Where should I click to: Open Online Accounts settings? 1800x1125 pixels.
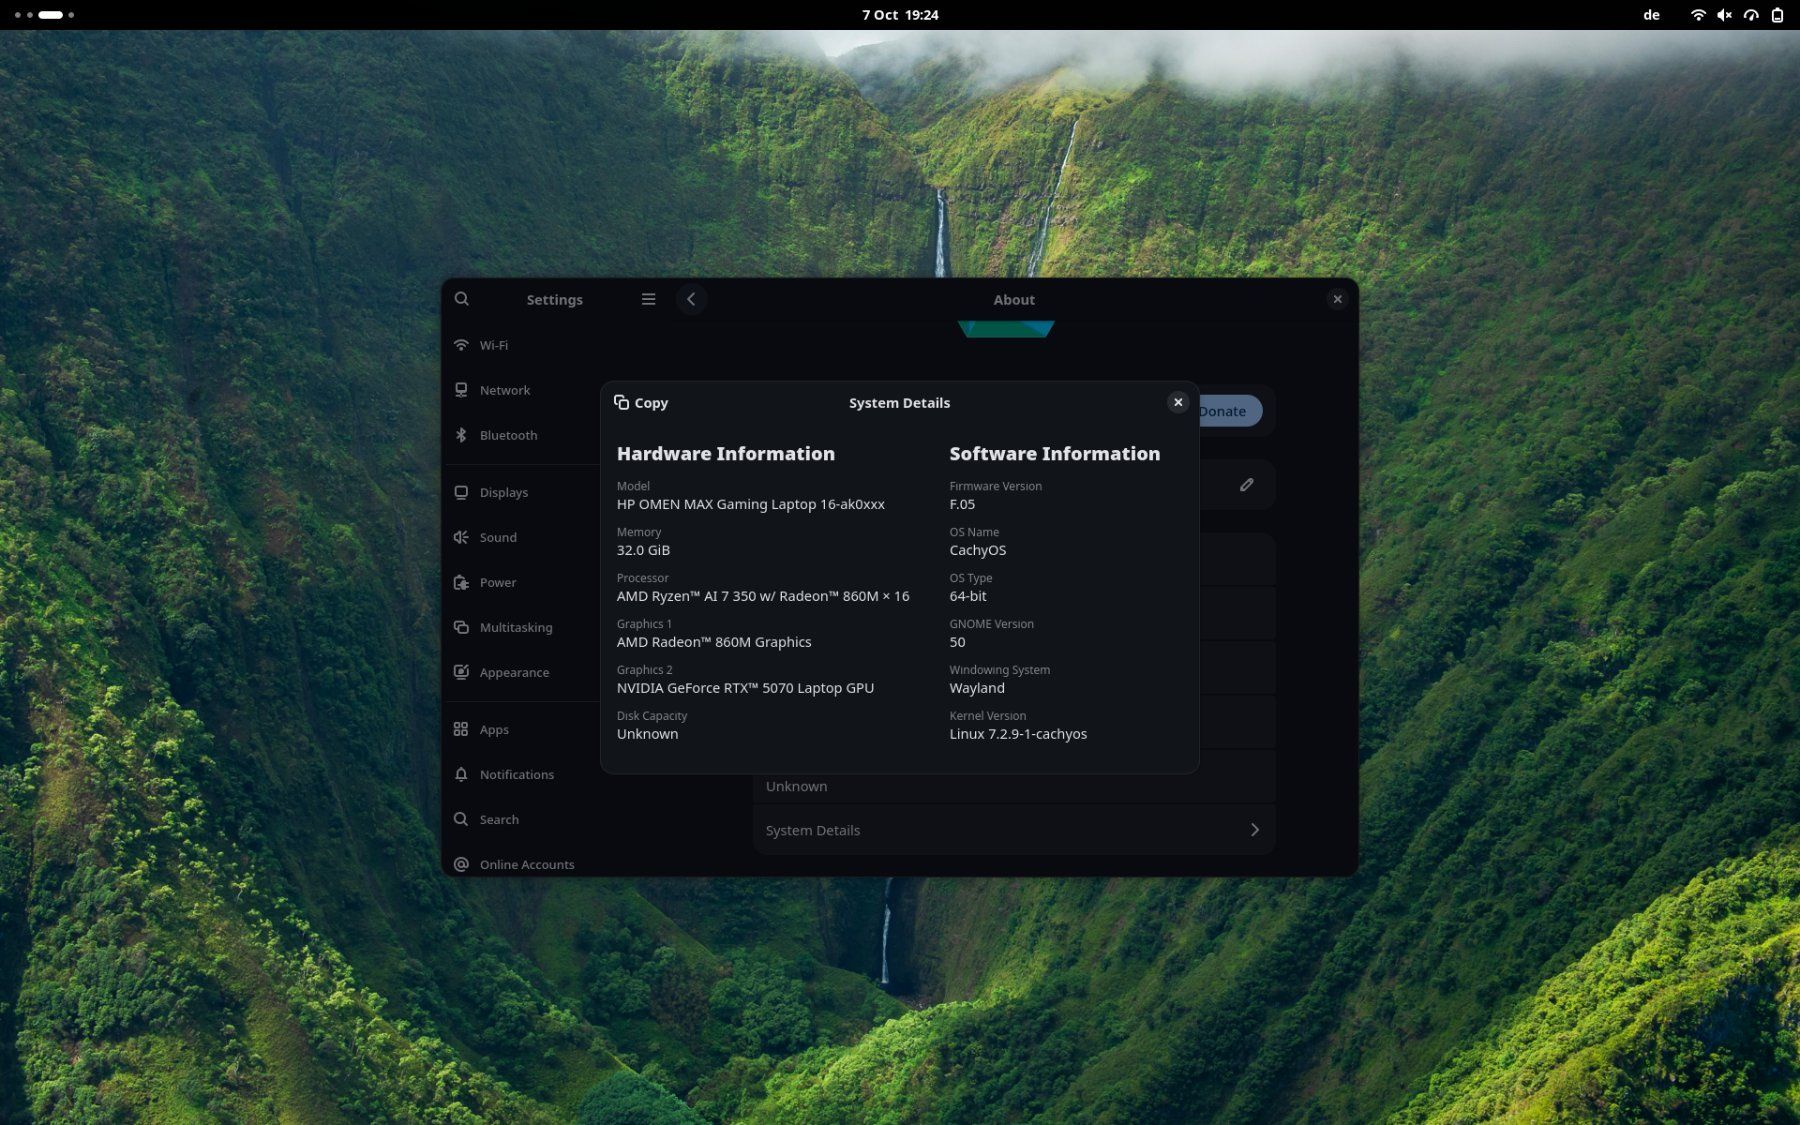click(520, 864)
